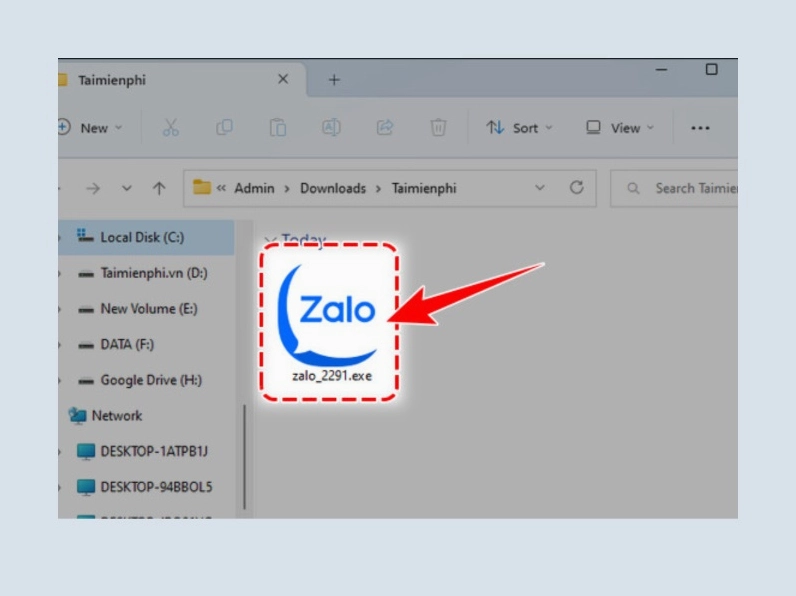
Task: Click the Copy icon in toolbar
Action: coord(224,127)
